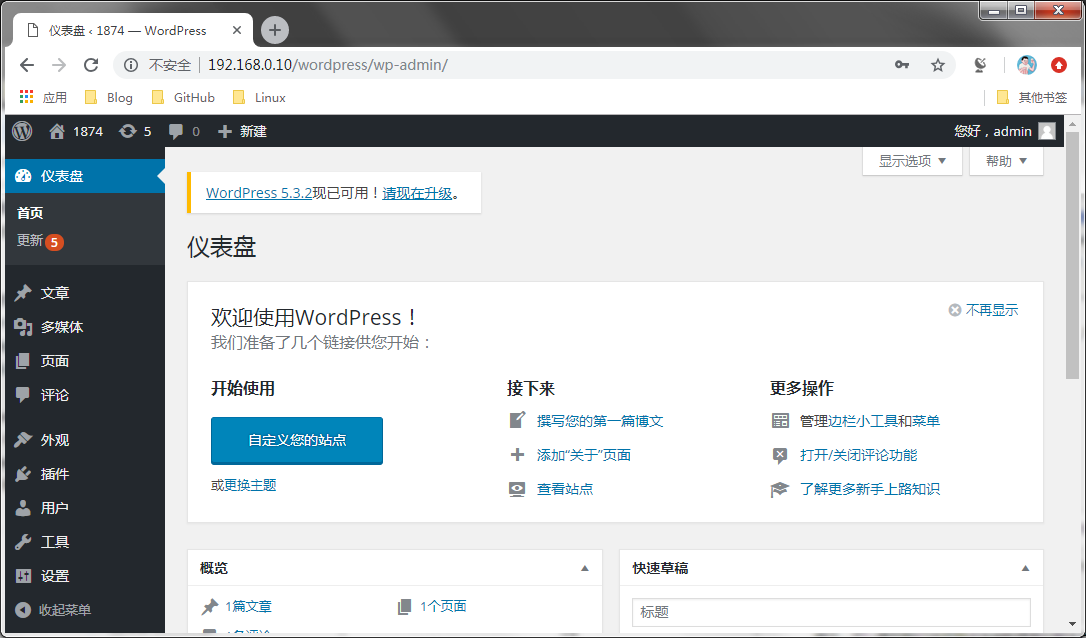
Task: Click the site info icon in address bar
Action: pos(131,65)
